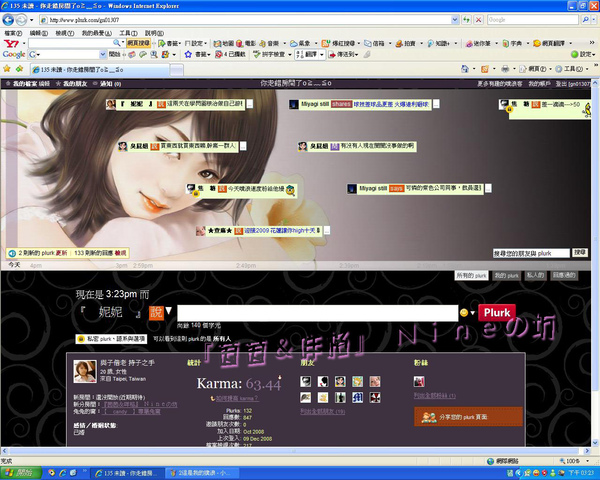
Task: Open the 我的最愛 Favorites menu
Action: click(x=96, y=33)
